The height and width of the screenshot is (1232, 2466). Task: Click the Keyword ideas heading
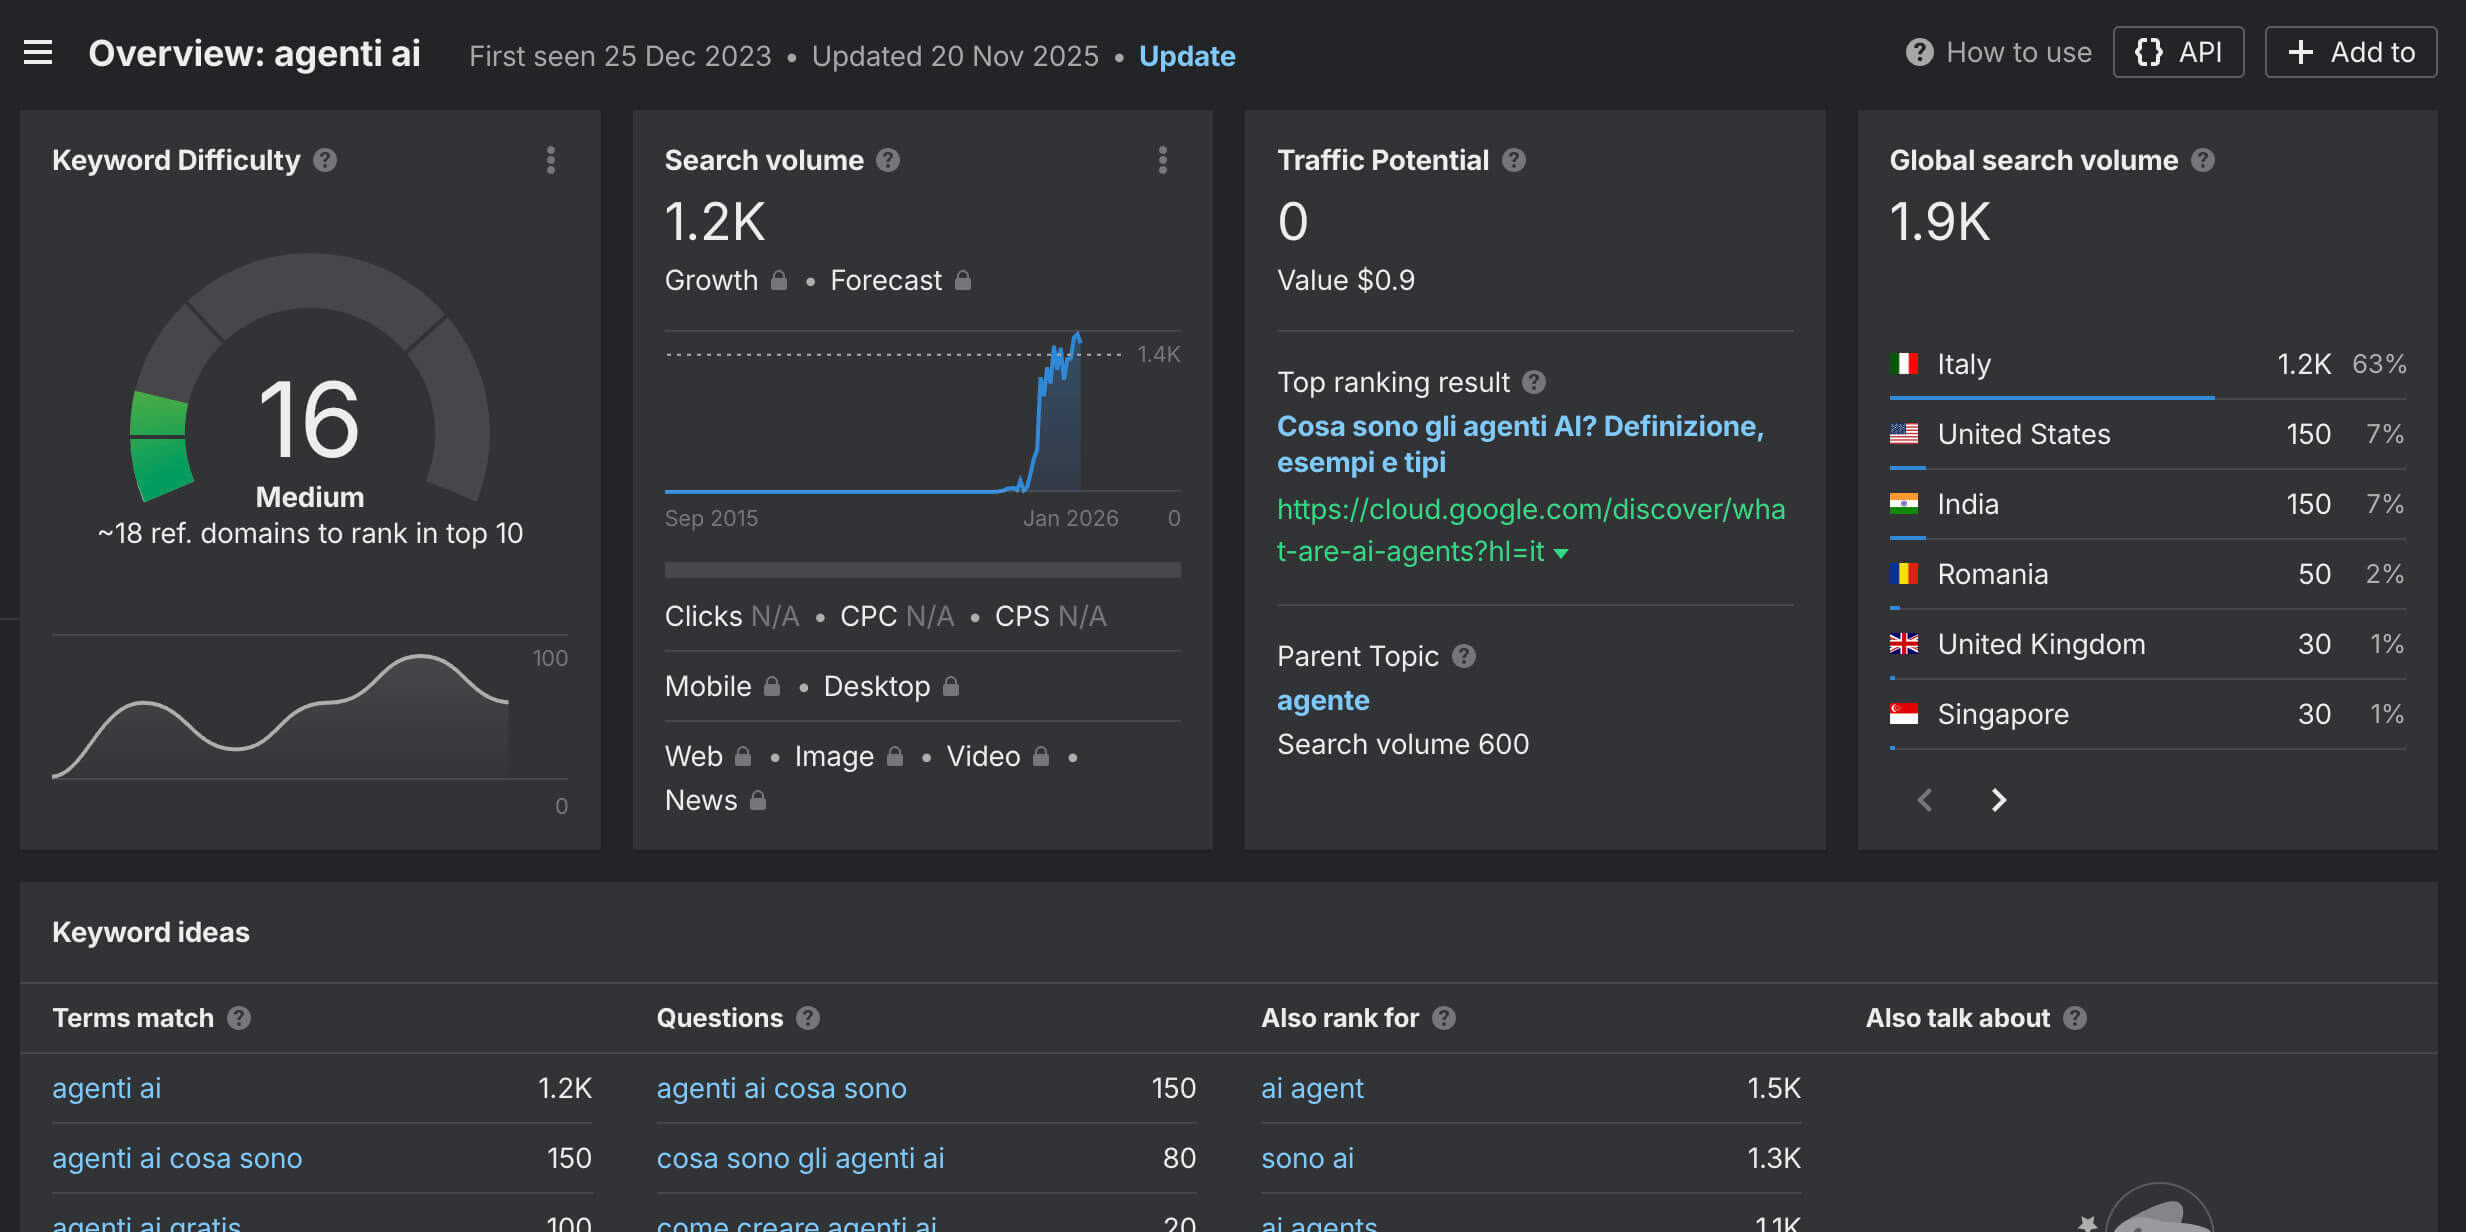pos(151,932)
